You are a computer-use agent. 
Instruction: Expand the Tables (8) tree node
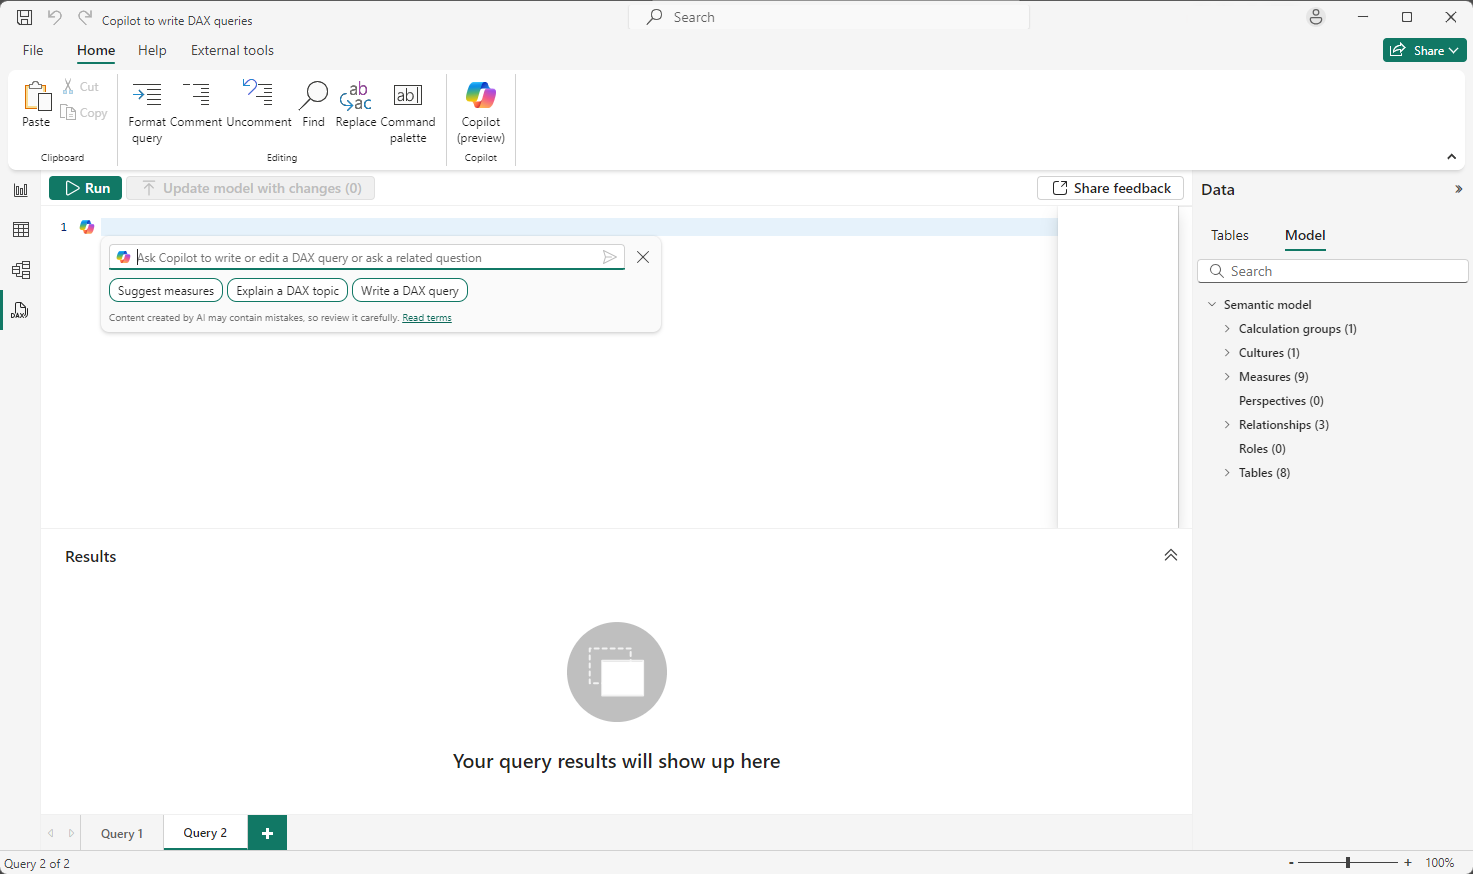(x=1227, y=473)
